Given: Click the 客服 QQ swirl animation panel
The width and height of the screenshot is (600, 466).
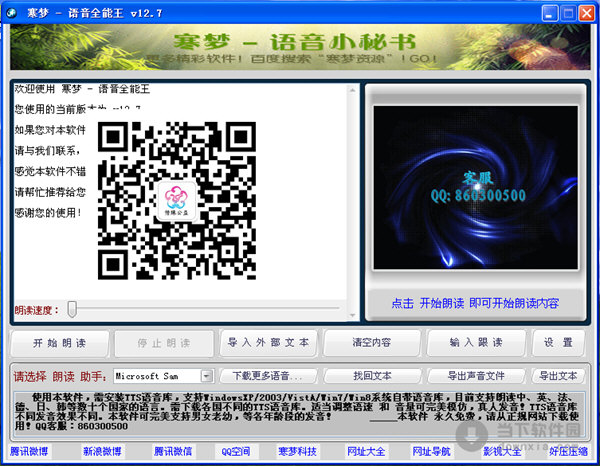Looking at the screenshot, I should pos(476,187).
